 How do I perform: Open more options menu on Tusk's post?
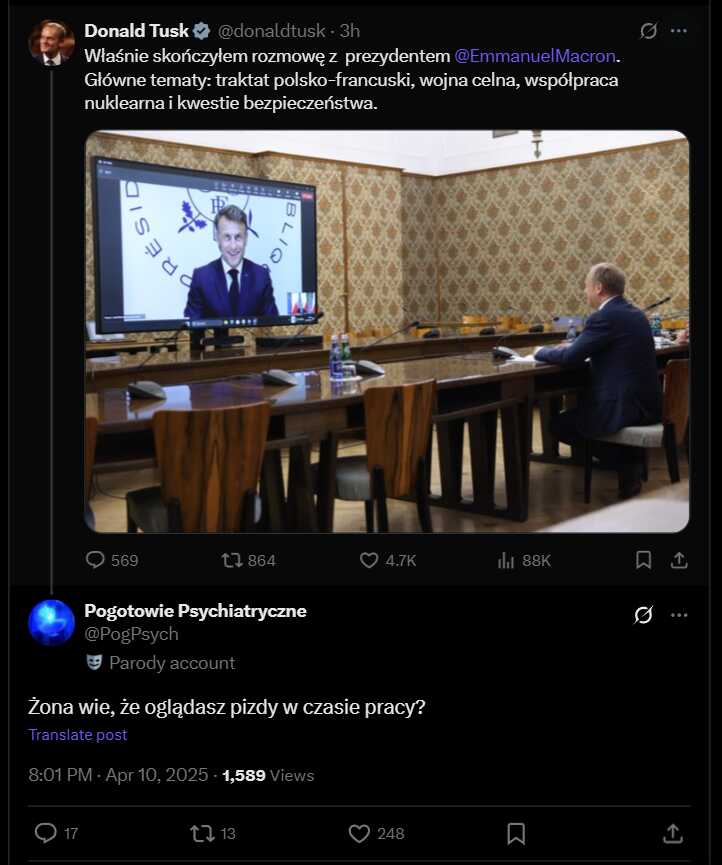click(679, 31)
